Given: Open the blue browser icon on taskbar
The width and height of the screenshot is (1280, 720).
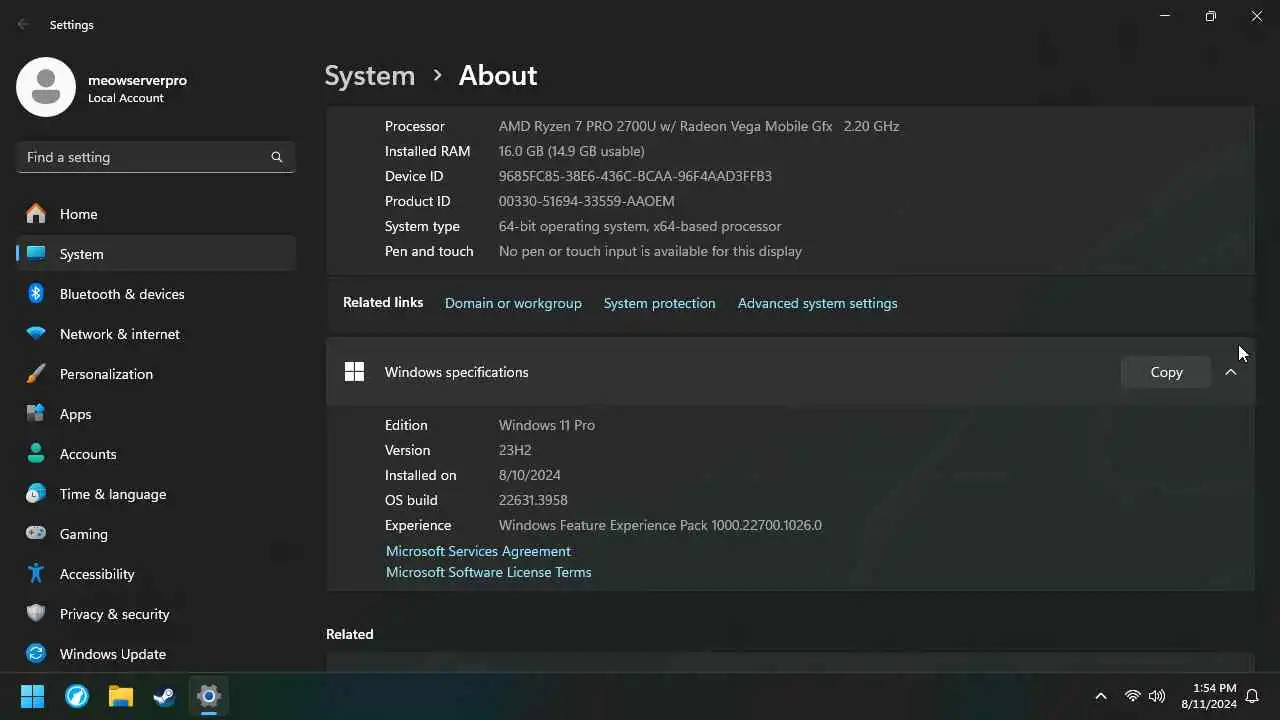Looking at the screenshot, I should pyautogui.click(x=77, y=696).
